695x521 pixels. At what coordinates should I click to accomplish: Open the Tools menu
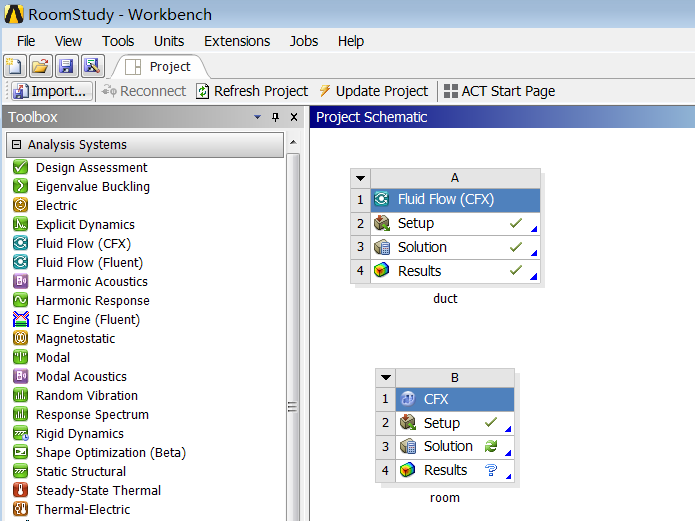(118, 41)
